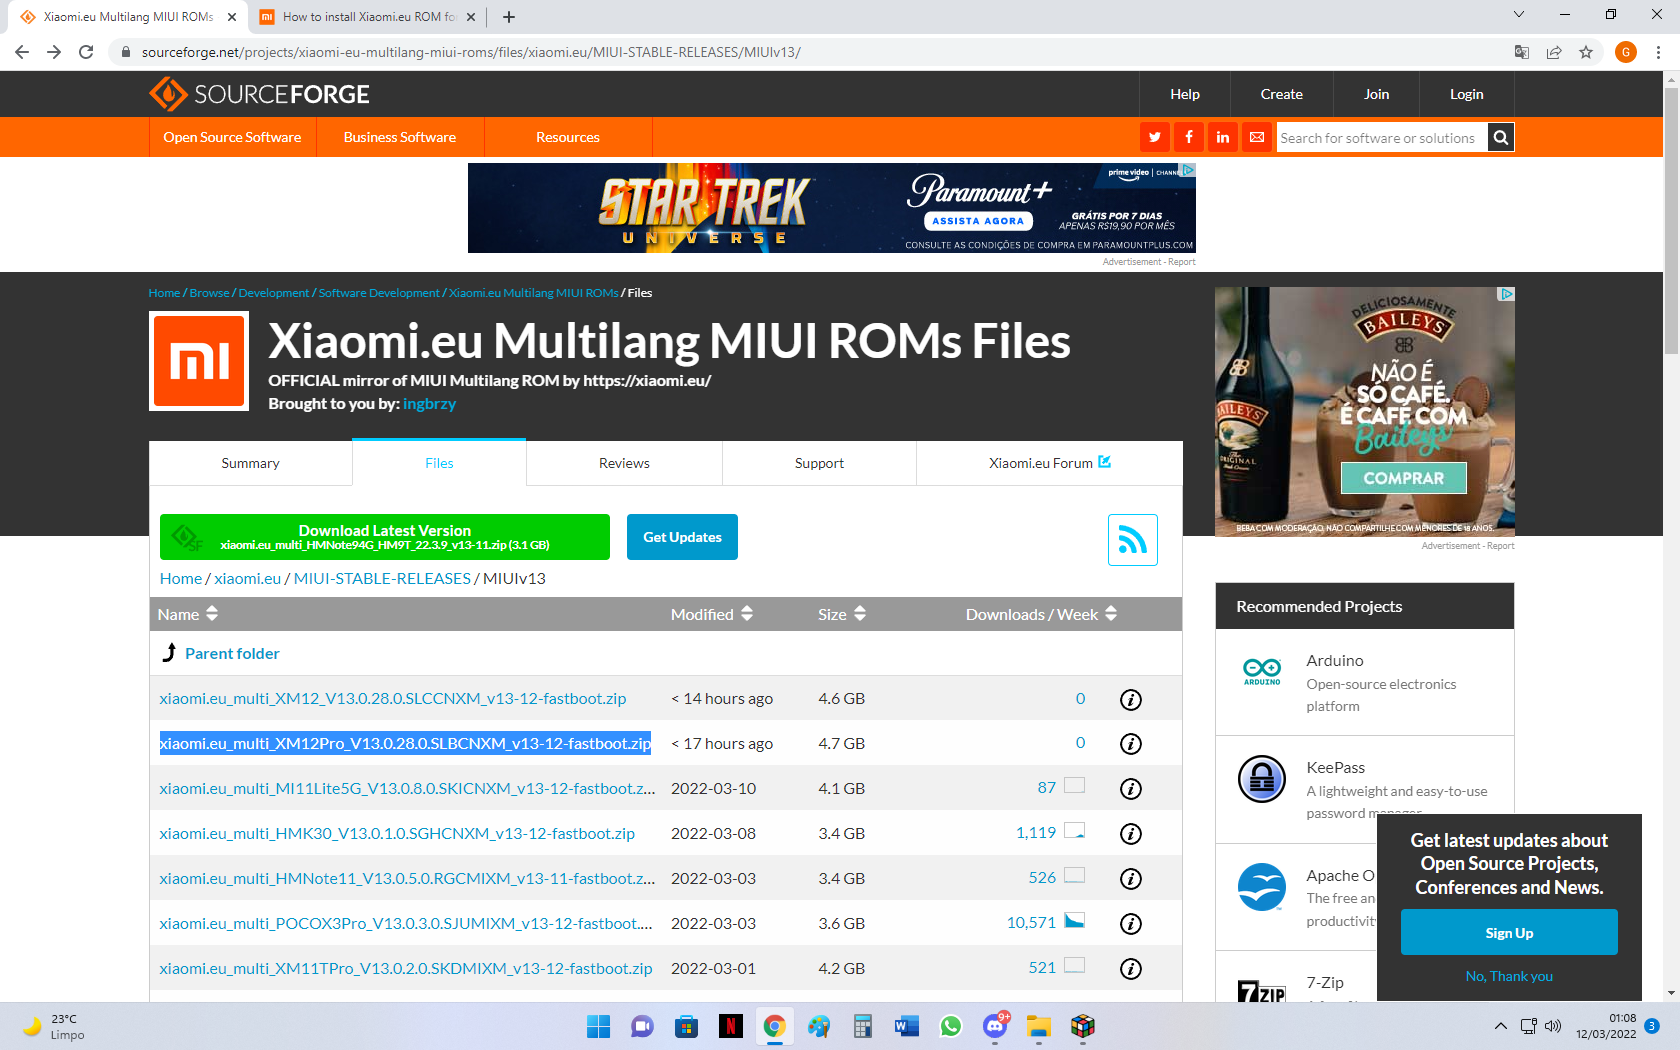This screenshot has width=1680, height=1050.
Task: Click the newsletter envelope icon
Action: [x=1257, y=137]
